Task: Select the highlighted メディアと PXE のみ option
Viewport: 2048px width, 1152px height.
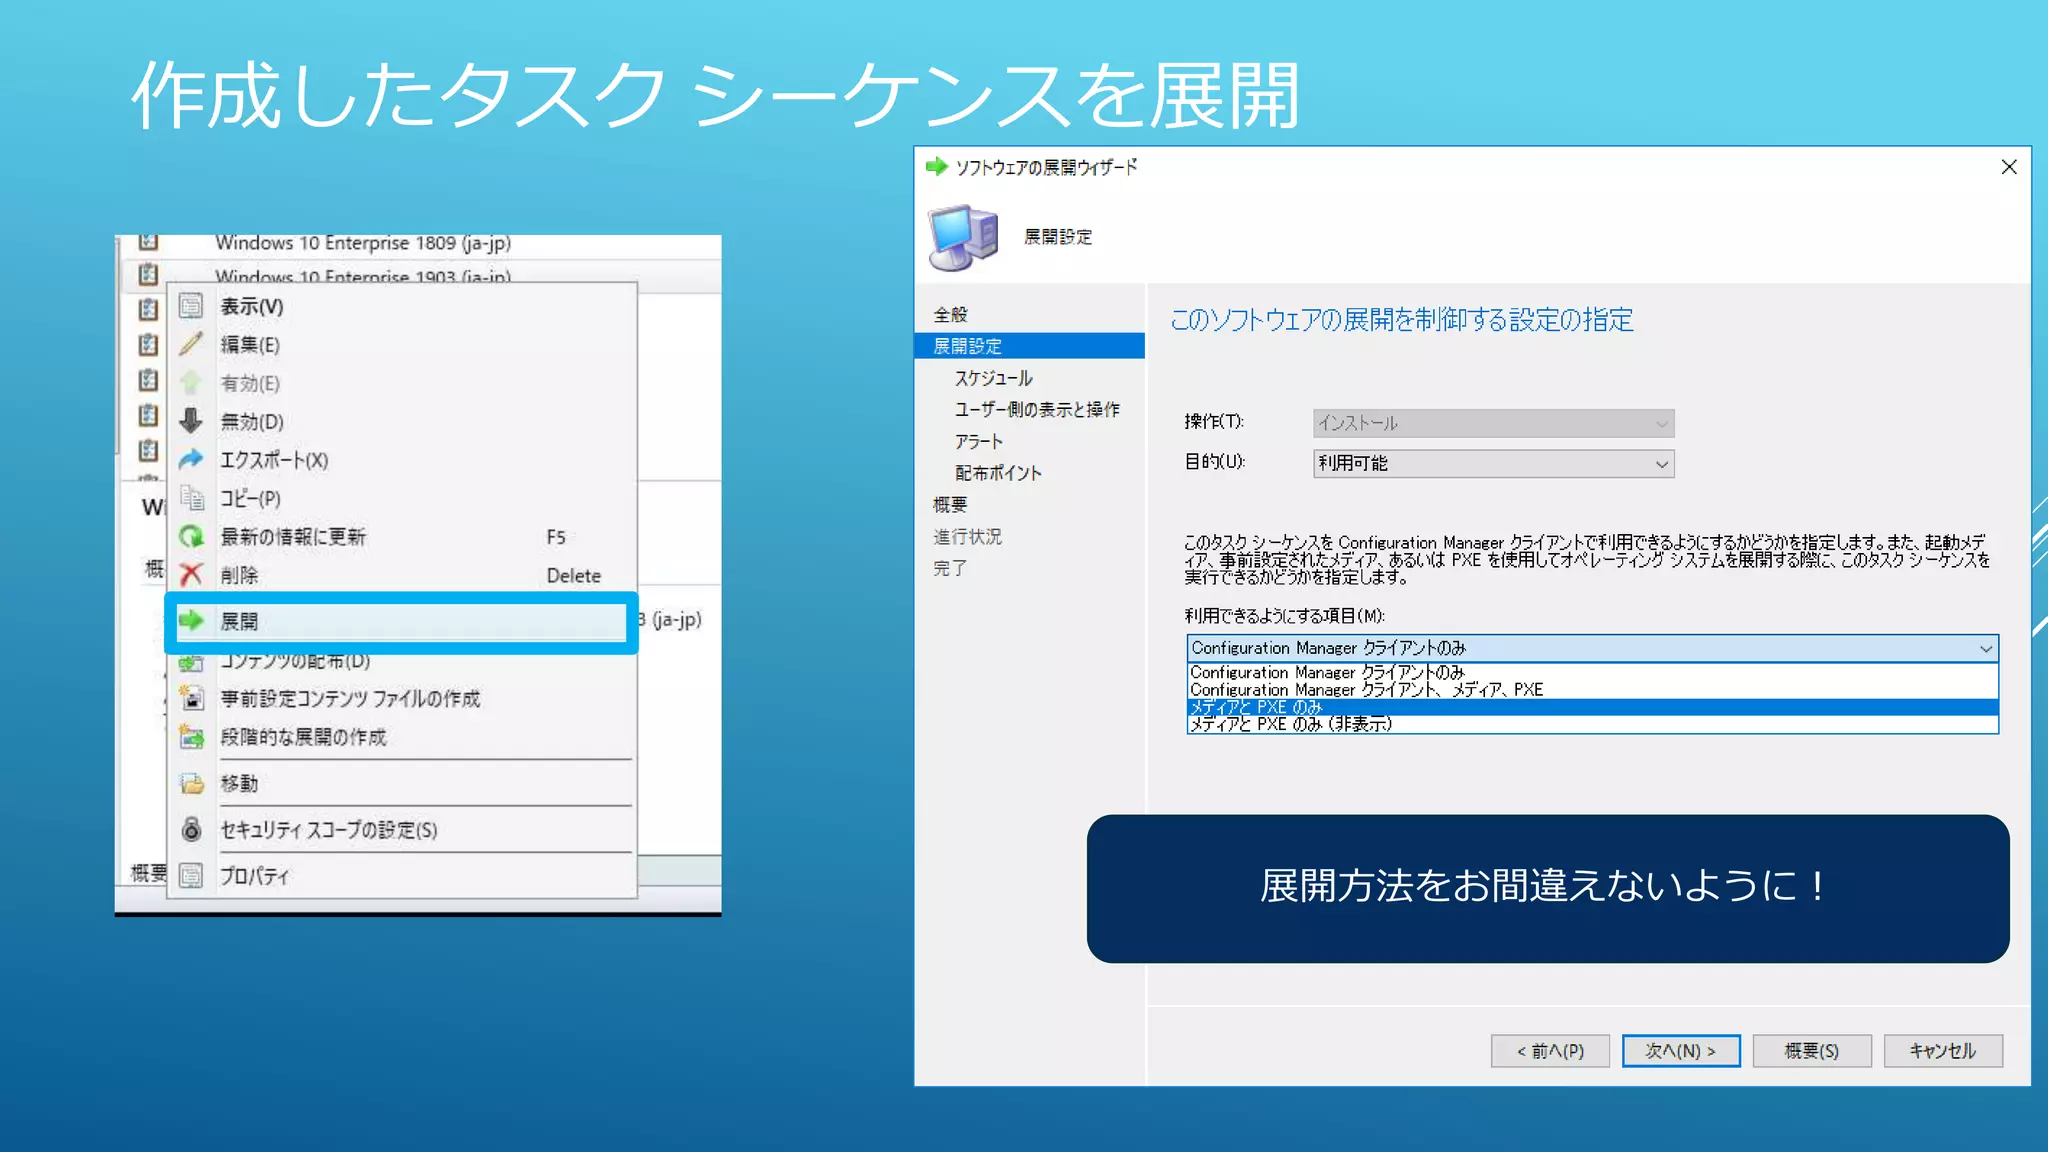Action: (x=1592, y=707)
